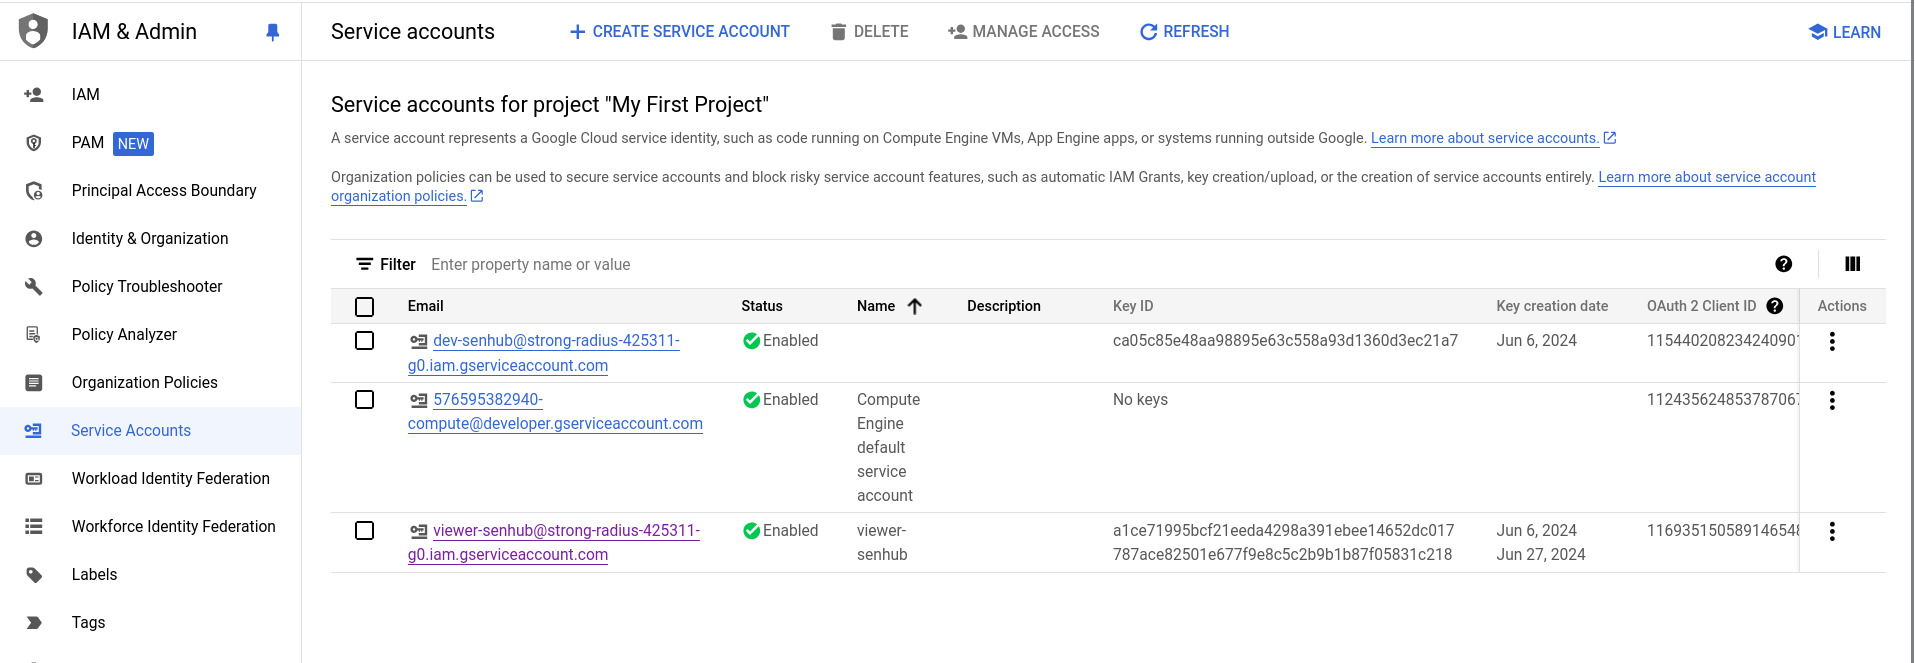Image resolution: width=1915 pixels, height=663 pixels.
Task: Sort the table by Name column
Action: 889,306
